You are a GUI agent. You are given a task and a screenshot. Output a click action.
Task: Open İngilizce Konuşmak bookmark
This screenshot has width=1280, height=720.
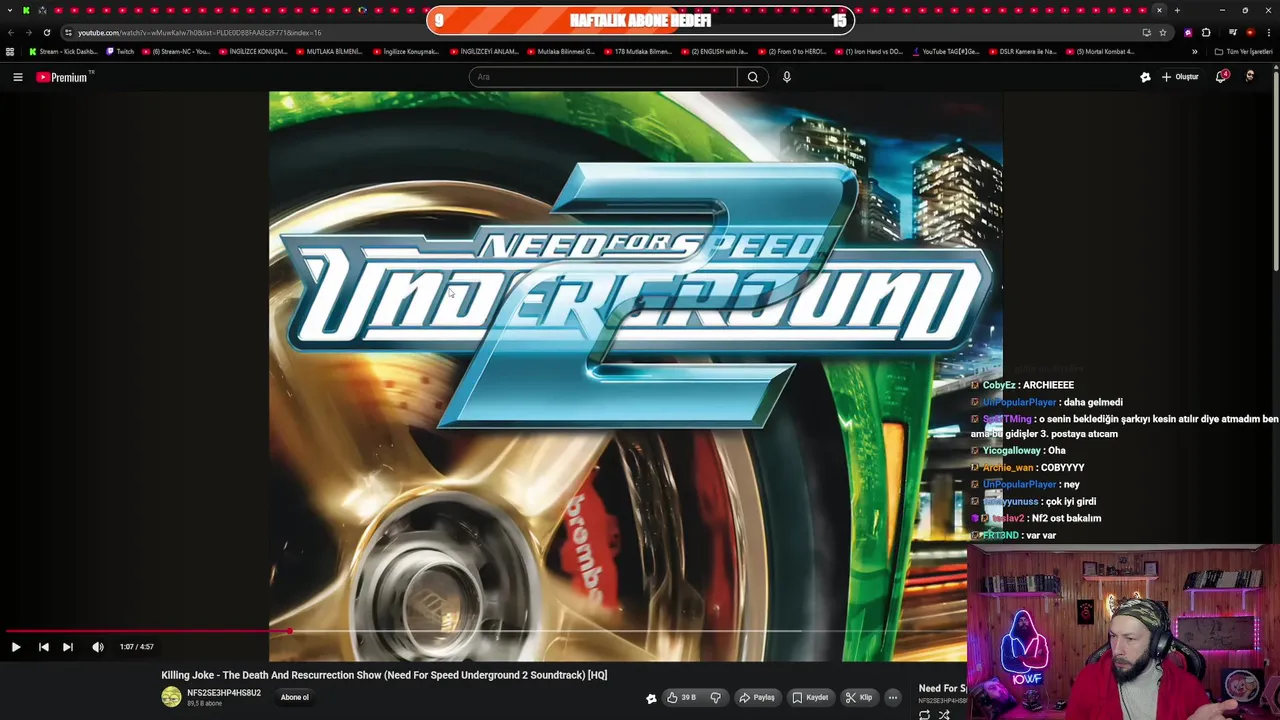click(x=405, y=51)
